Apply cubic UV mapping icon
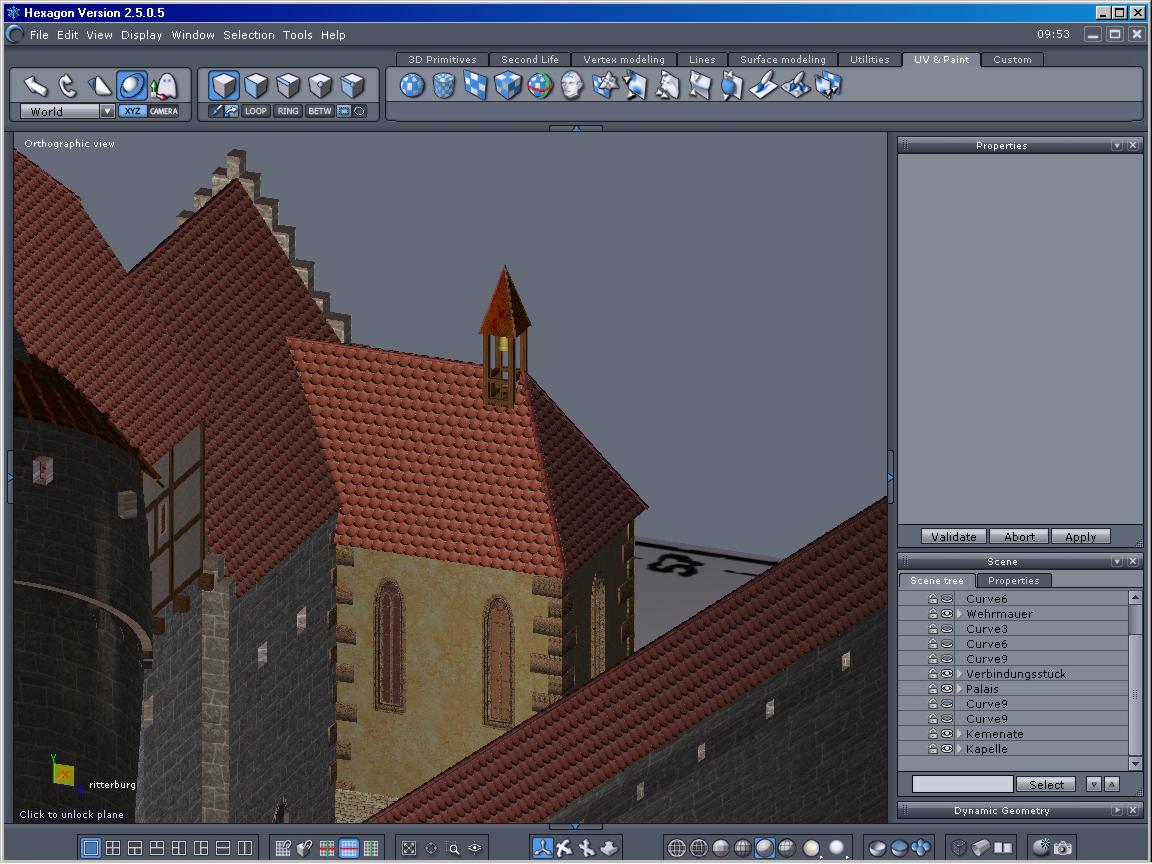Image resolution: width=1152 pixels, height=864 pixels. tap(508, 86)
